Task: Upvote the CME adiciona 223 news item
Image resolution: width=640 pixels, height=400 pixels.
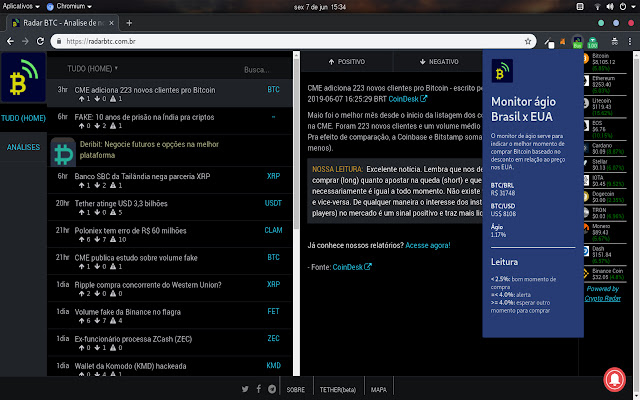Action: (x=82, y=99)
